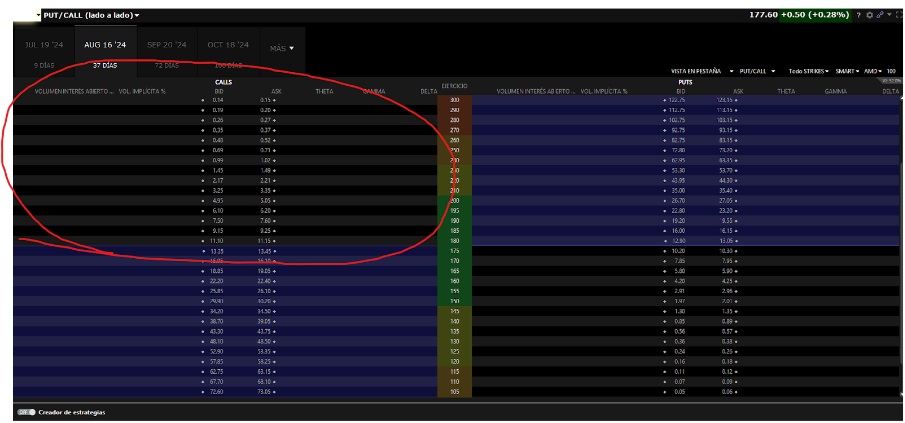Screen dimensions: 905x423
Task: Select the OCT 18 '24 expiration tab
Action: (x=228, y=45)
